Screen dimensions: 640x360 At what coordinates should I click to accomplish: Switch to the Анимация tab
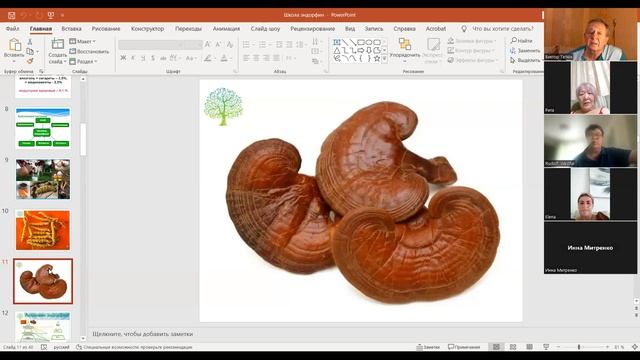point(226,29)
